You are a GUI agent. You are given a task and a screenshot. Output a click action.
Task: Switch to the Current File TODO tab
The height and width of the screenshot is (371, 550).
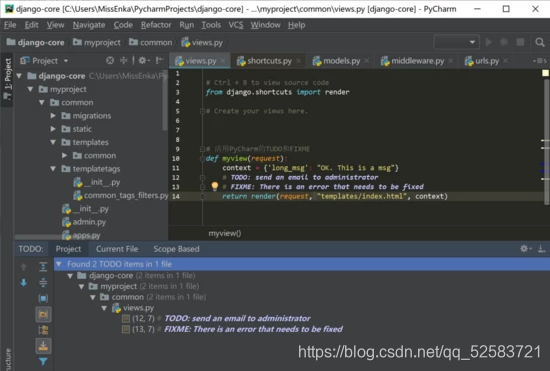tap(117, 249)
